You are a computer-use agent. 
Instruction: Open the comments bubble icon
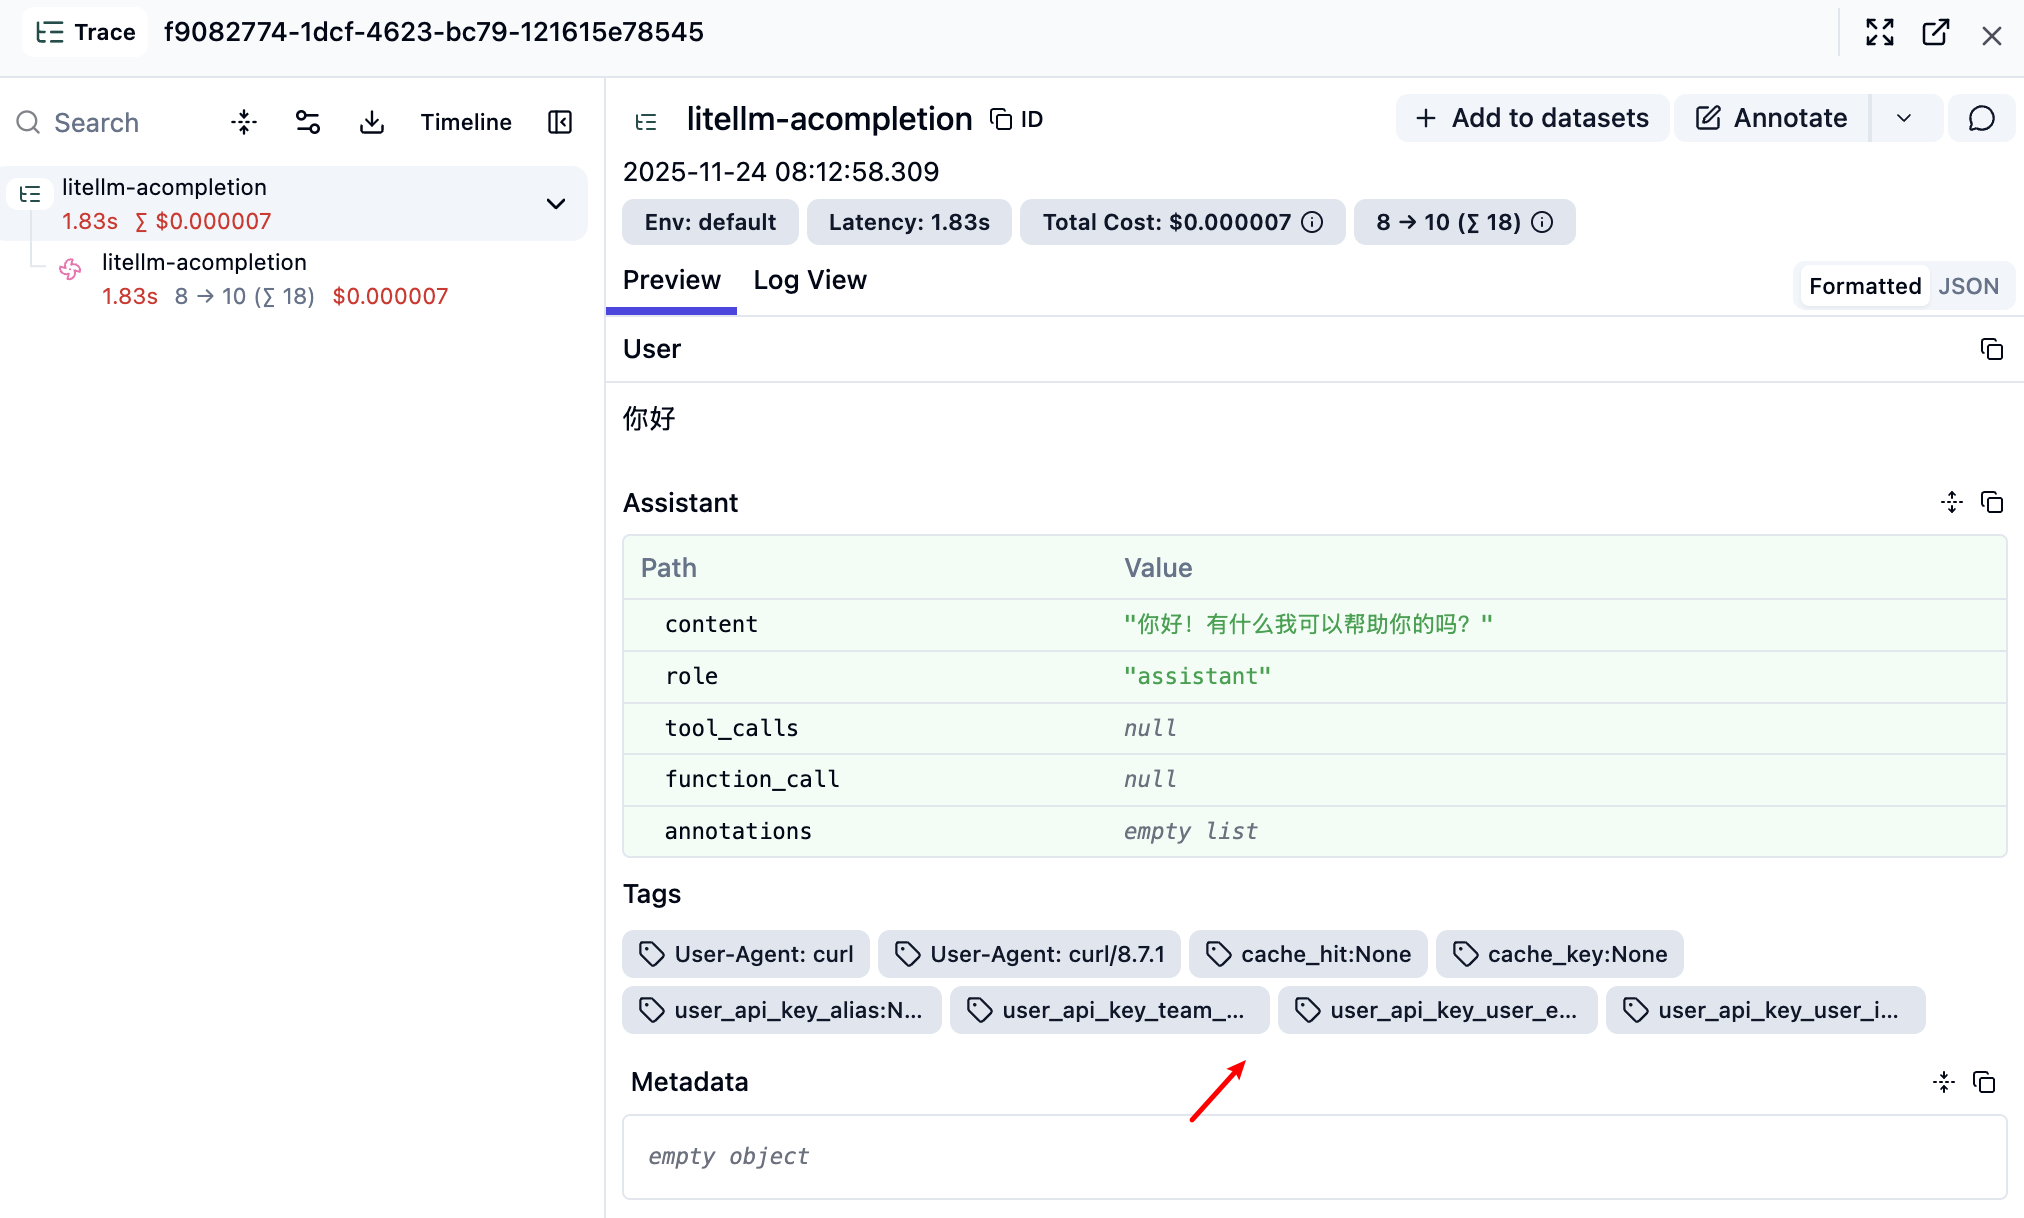click(1983, 118)
